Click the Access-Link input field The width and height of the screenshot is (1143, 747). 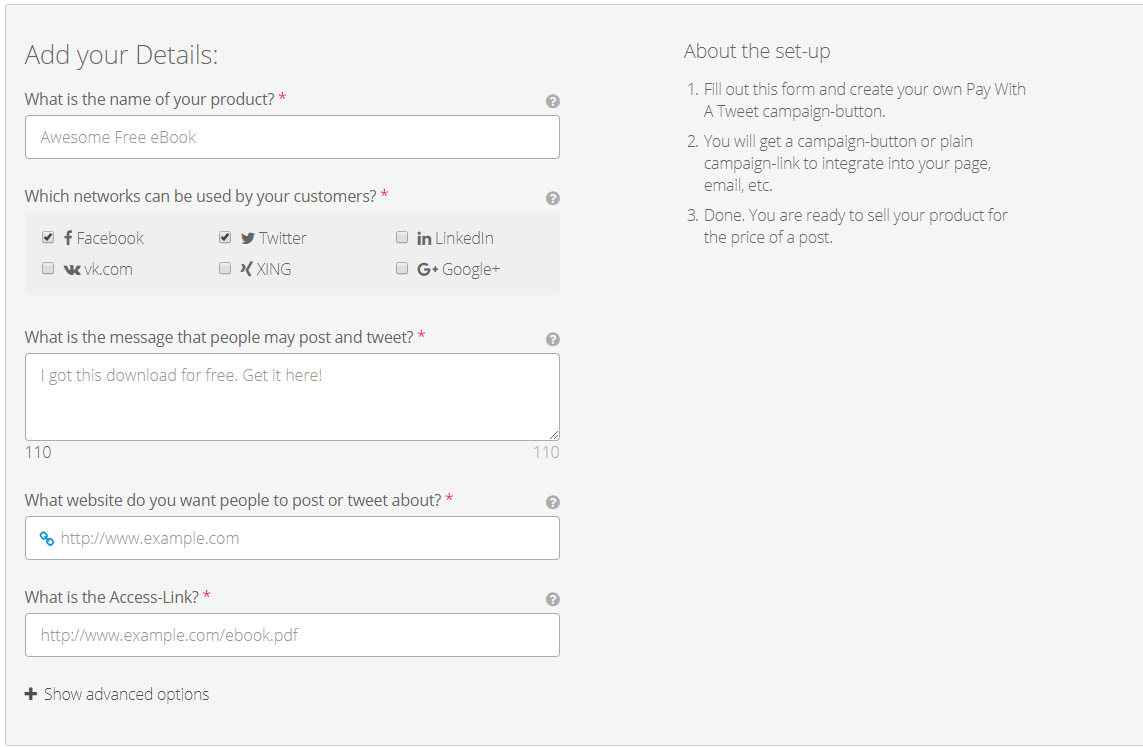[292, 635]
